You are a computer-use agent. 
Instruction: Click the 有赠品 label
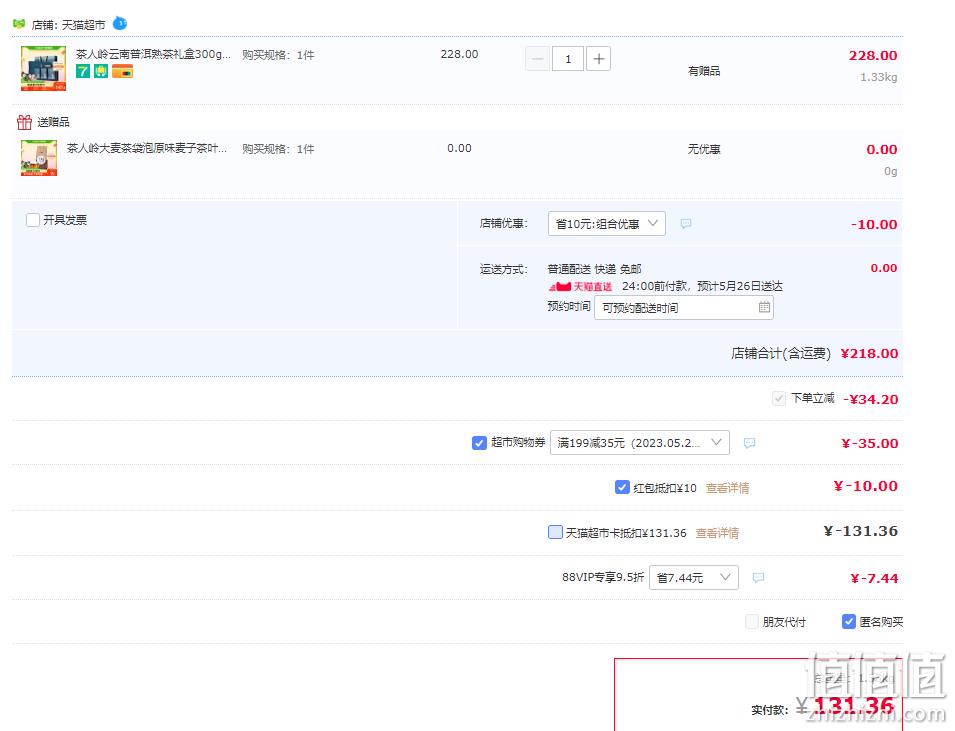click(x=704, y=71)
